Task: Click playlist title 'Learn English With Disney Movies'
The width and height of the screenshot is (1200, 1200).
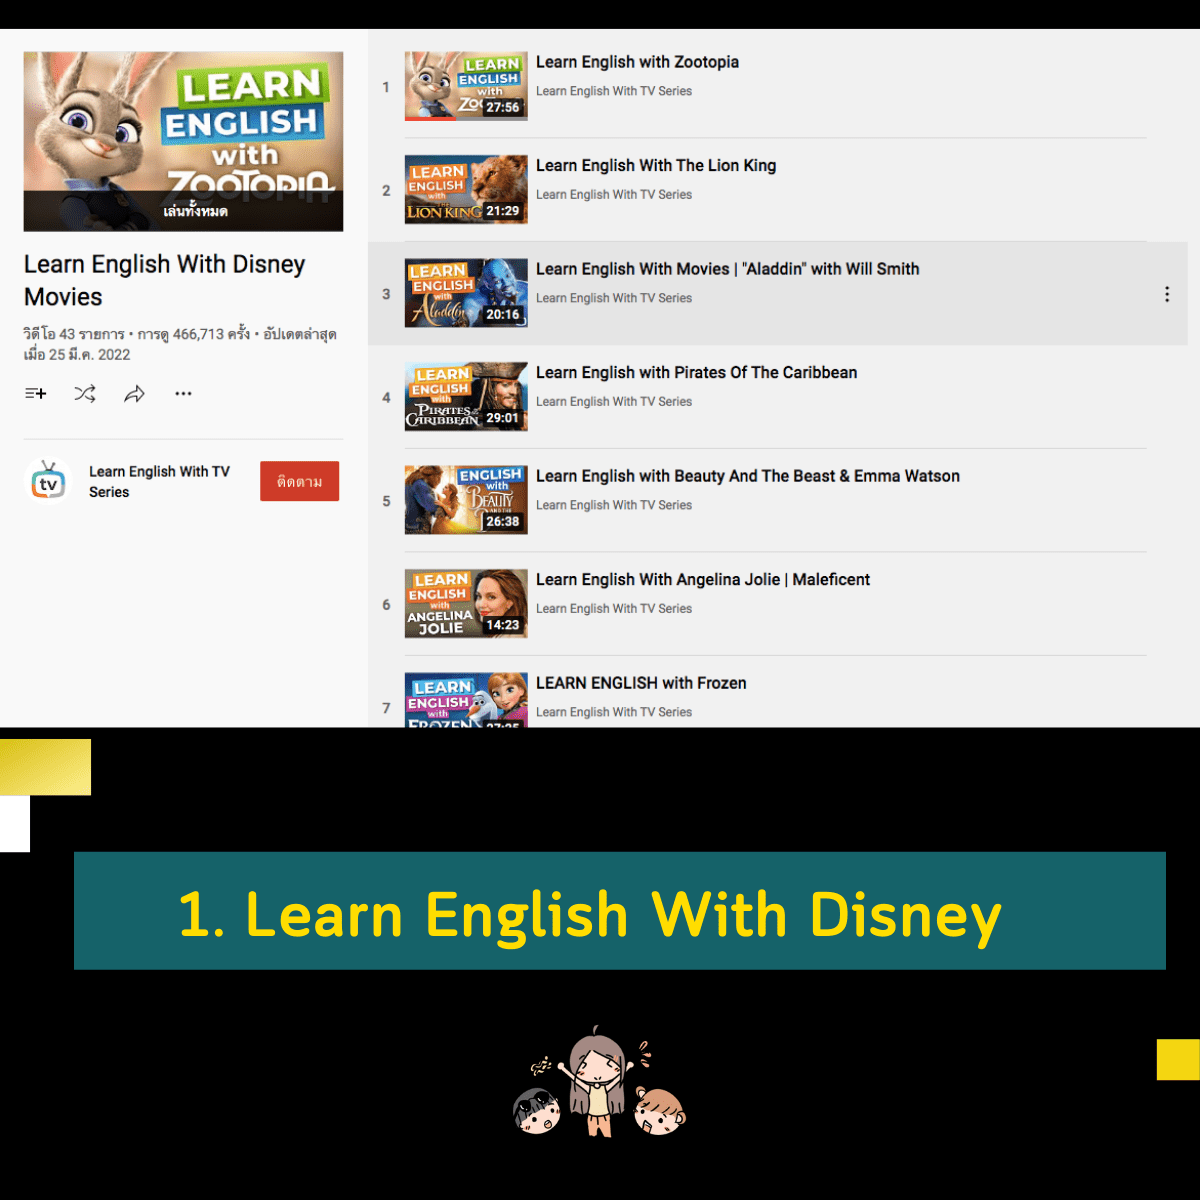Action: tap(165, 281)
